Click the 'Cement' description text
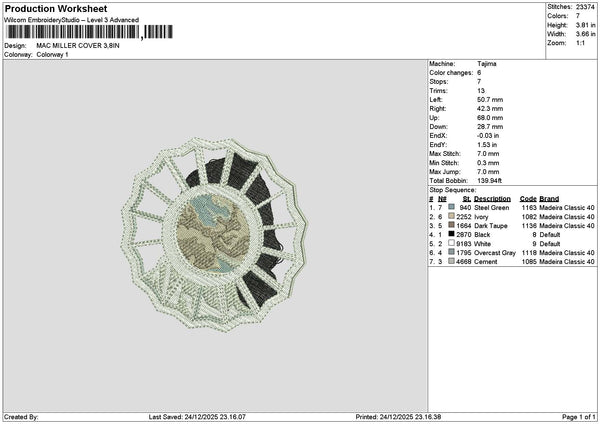Viewport: 600px width, 424px height. [486, 262]
